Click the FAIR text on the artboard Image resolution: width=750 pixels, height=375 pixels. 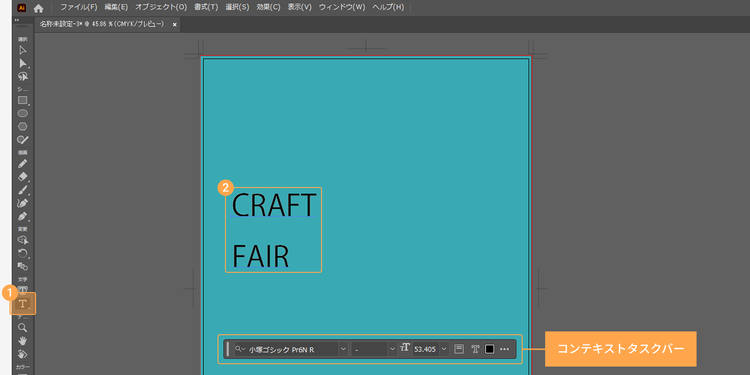(260, 256)
